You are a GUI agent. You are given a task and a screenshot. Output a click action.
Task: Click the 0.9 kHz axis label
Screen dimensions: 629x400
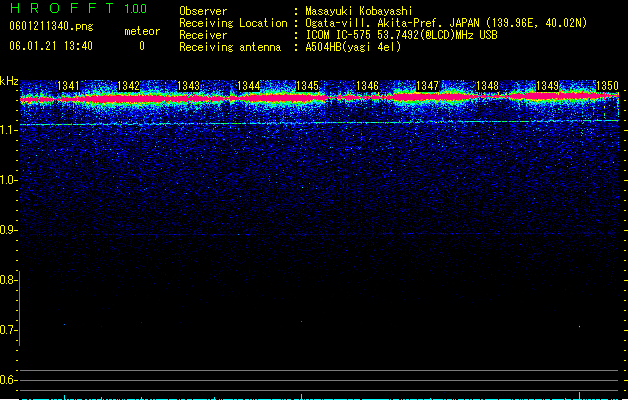pyautogui.click(x=7, y=230)
